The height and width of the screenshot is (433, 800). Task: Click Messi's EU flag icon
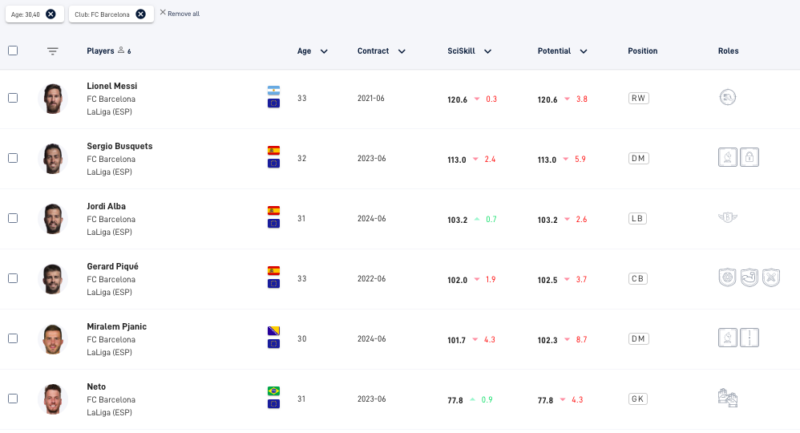click(x=273, y=104)
